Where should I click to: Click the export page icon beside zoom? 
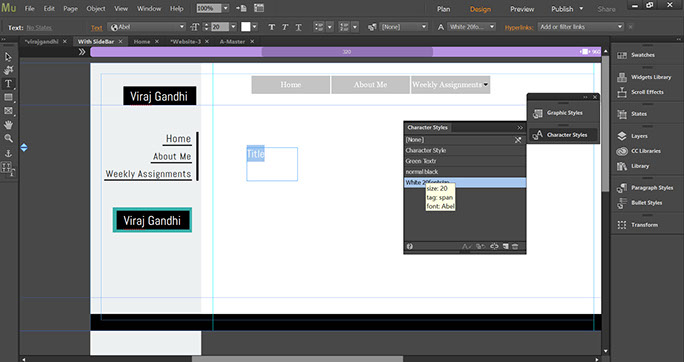pyautogui.click(x=241, y=8)
